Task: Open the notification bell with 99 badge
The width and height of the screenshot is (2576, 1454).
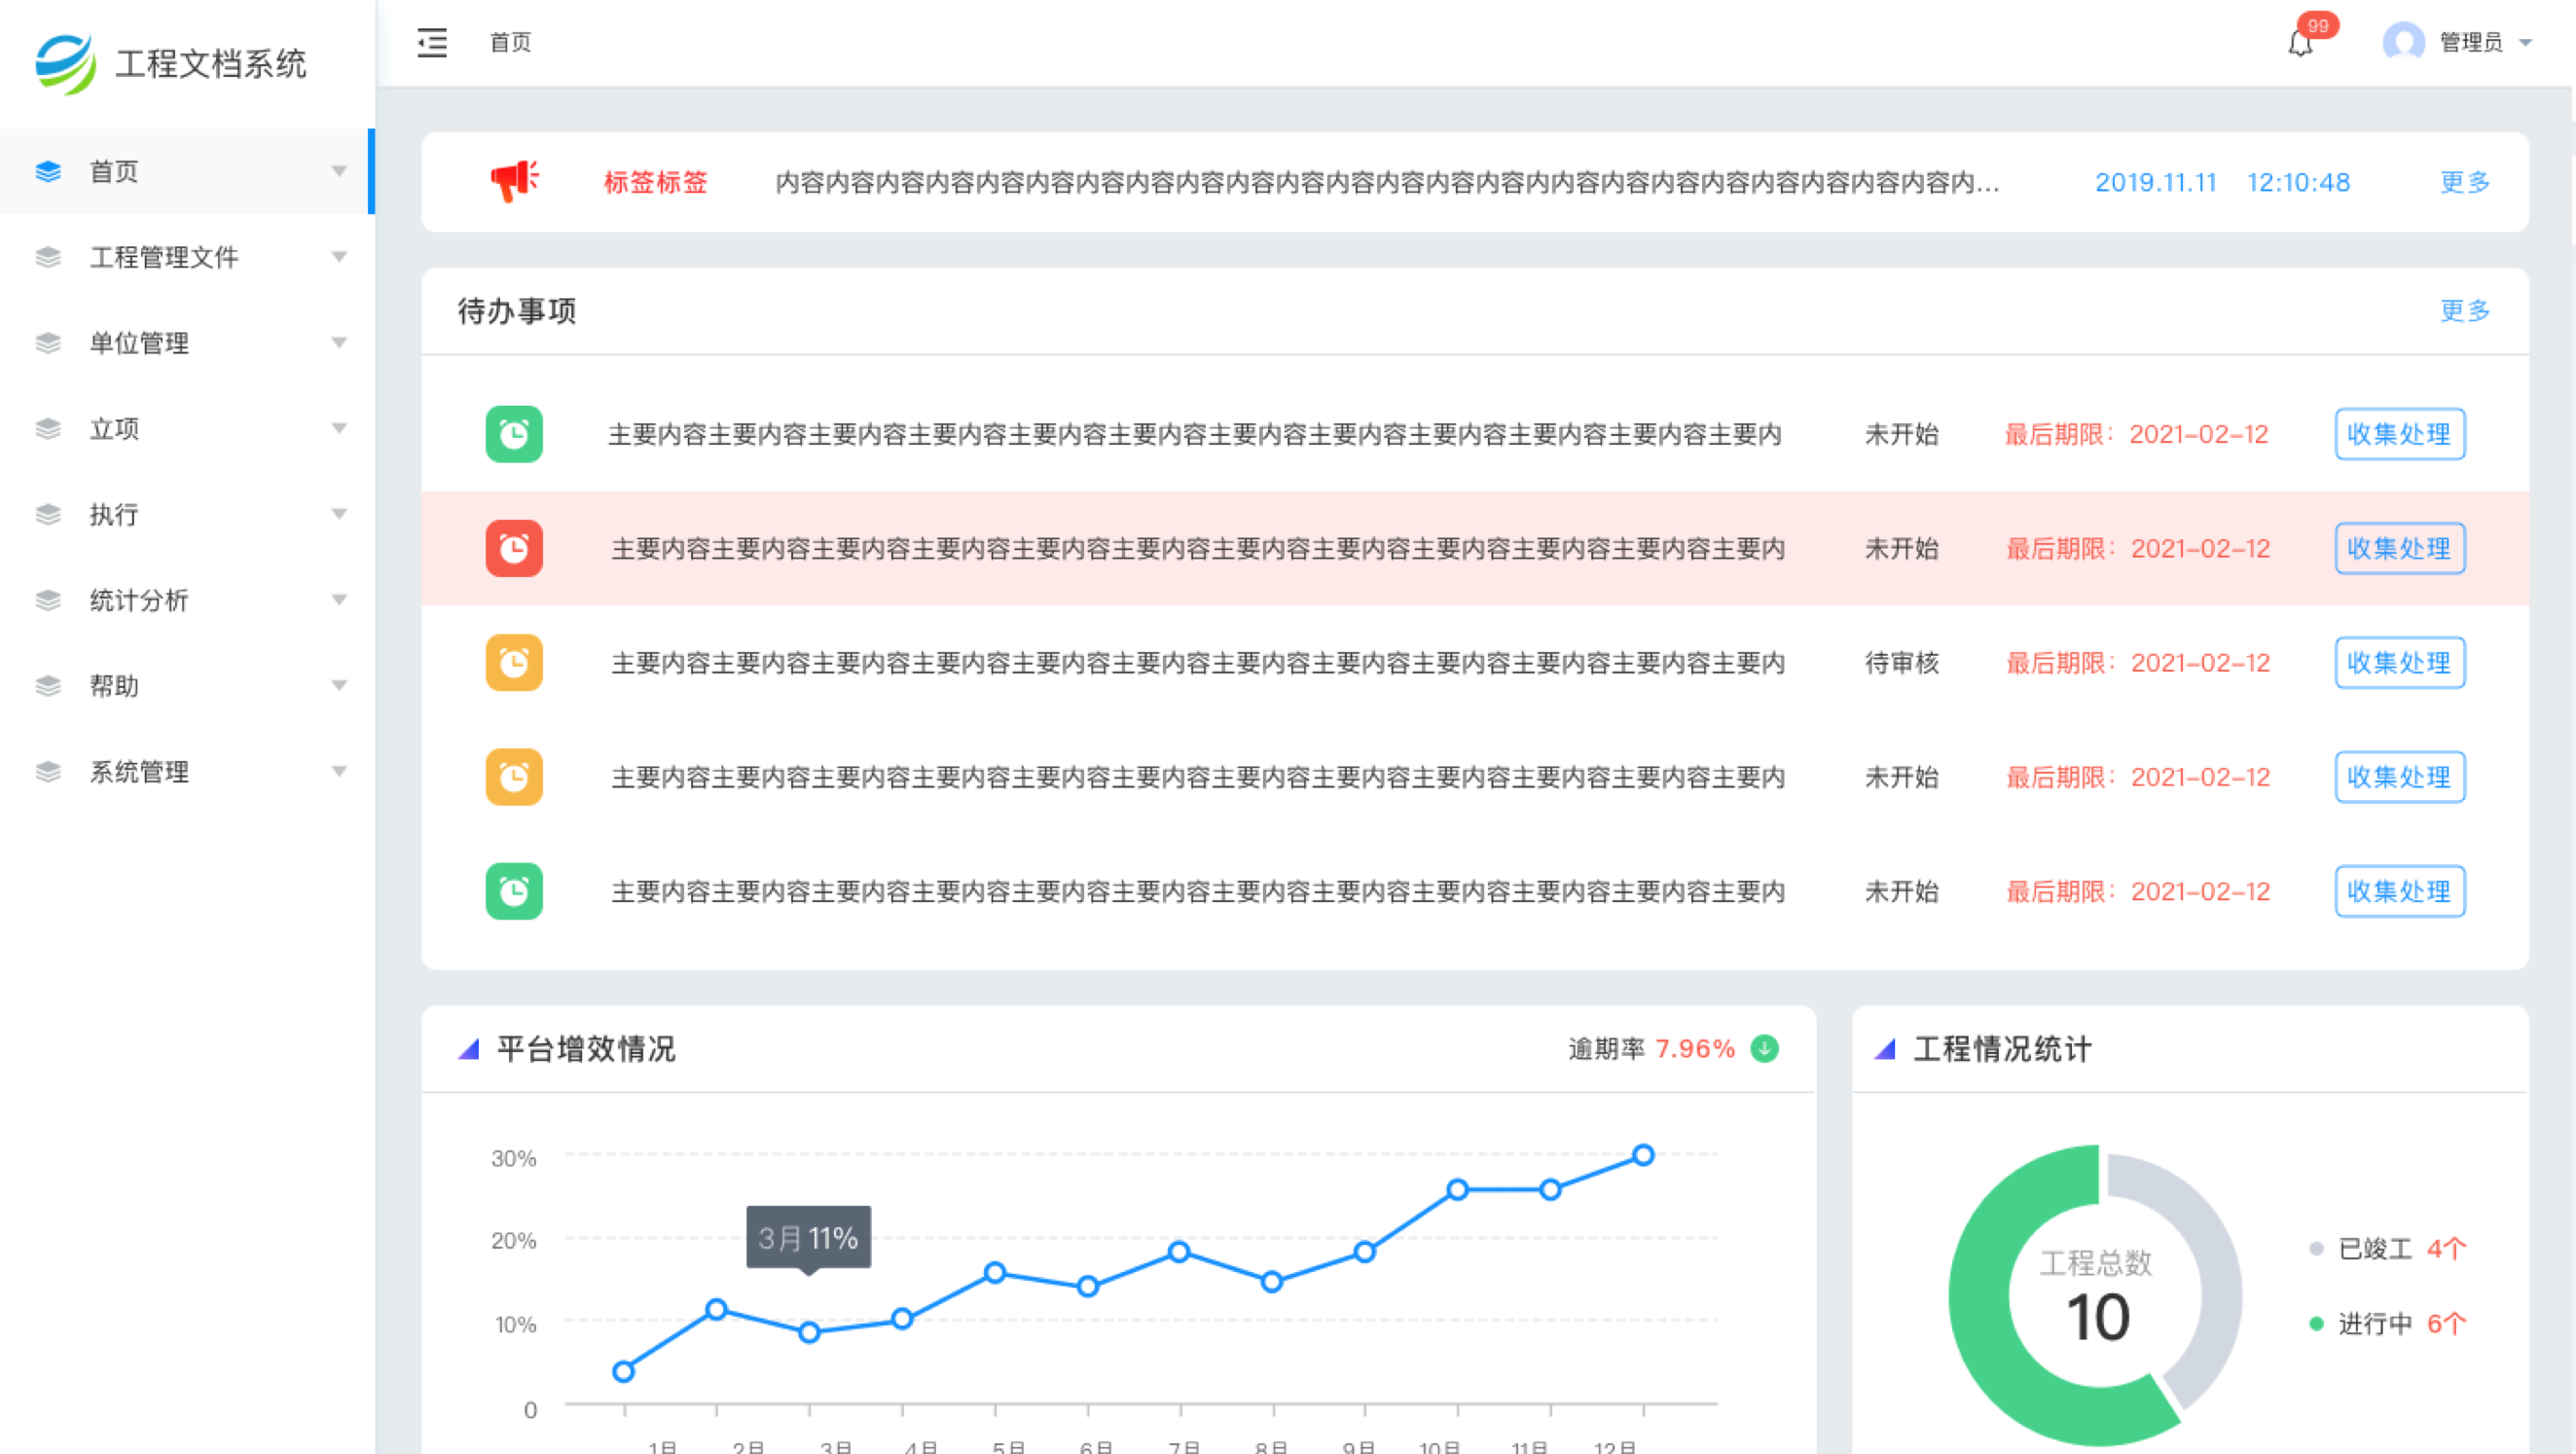Action: click(x=2300, y=43)
